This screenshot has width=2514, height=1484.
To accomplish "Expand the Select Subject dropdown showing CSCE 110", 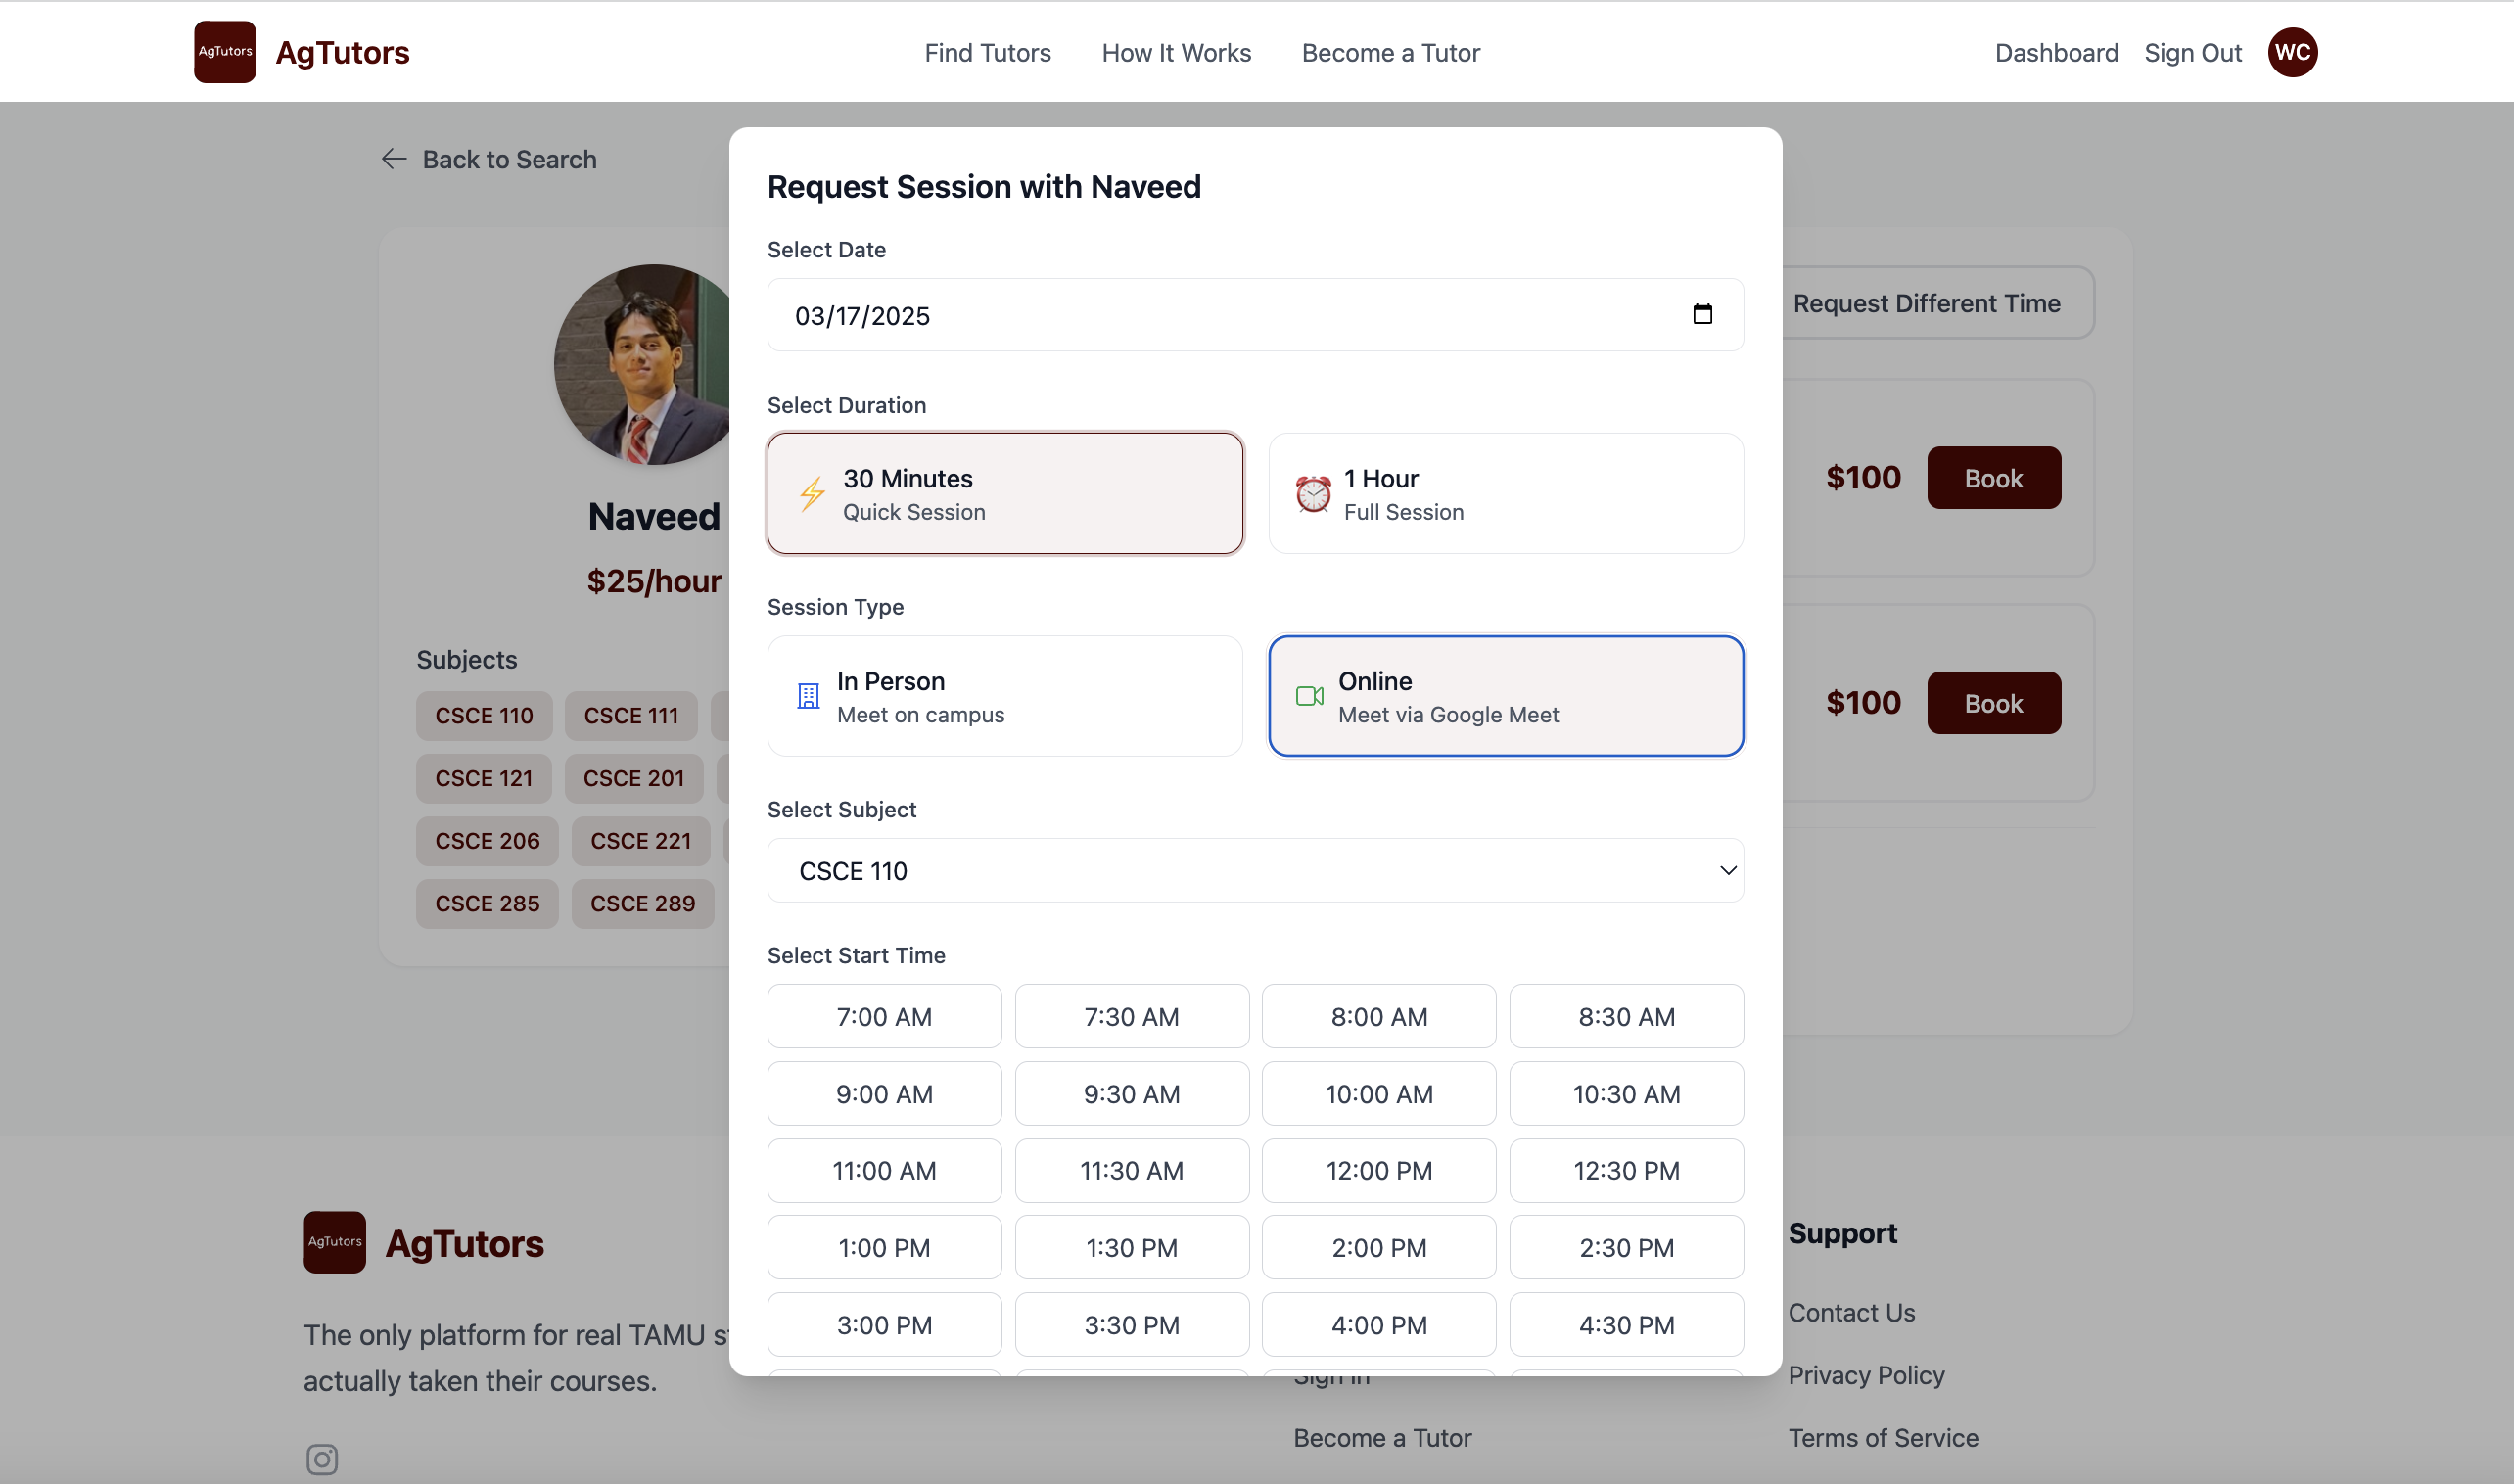I will coord(1255,870).
